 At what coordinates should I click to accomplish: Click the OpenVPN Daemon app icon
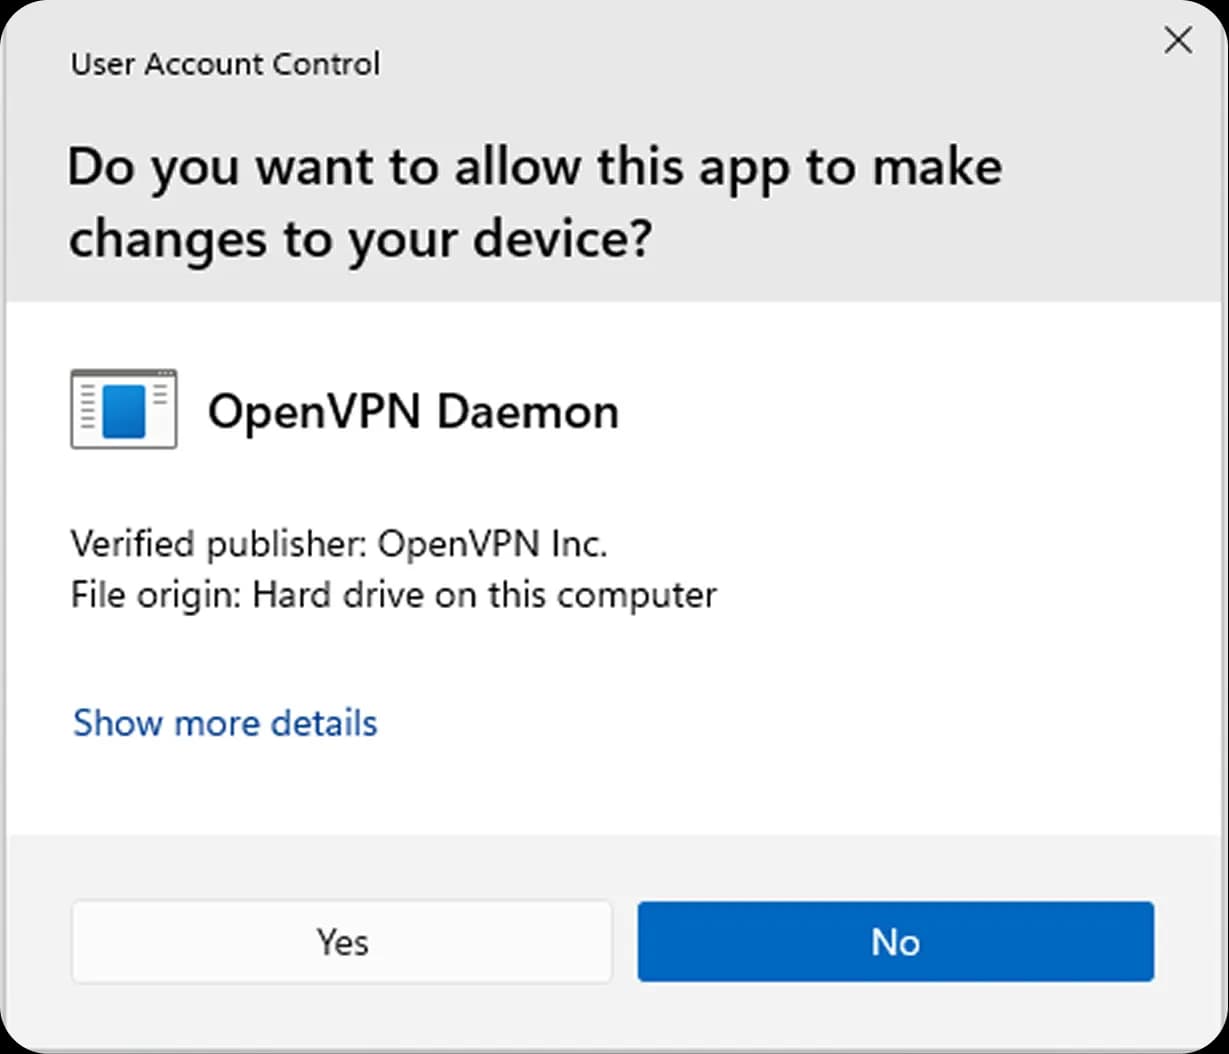[x=124, y=409]
